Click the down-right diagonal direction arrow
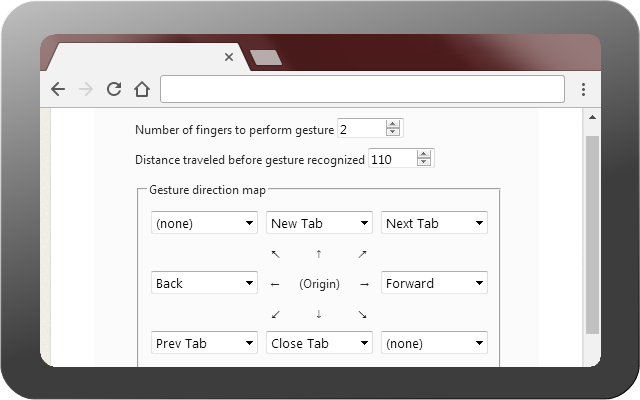640x400 pixels. (362, 315)
